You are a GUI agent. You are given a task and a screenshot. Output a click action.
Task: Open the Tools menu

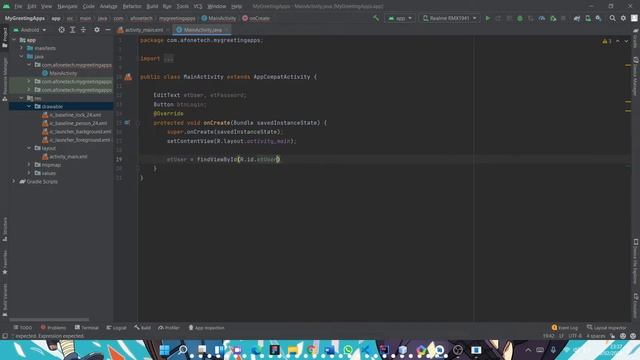pos(182,7)
